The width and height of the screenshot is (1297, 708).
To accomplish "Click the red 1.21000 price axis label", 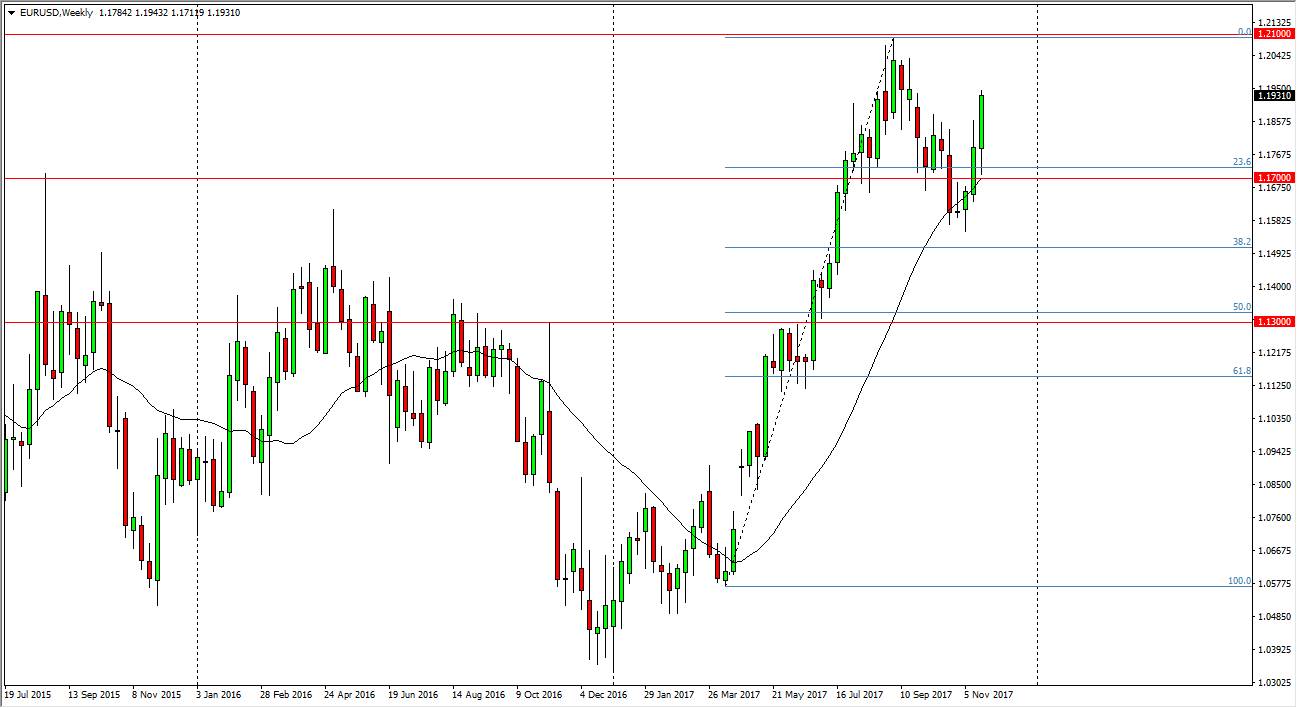I will click(x=1276, y=33).
